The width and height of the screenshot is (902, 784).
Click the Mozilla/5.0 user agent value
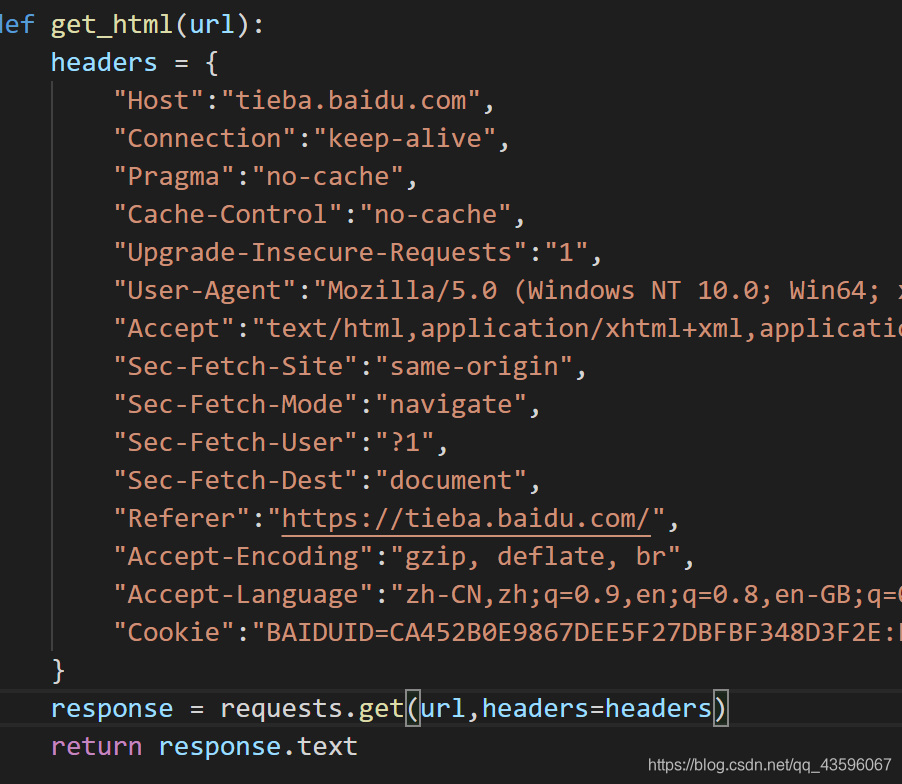[607, 290]
